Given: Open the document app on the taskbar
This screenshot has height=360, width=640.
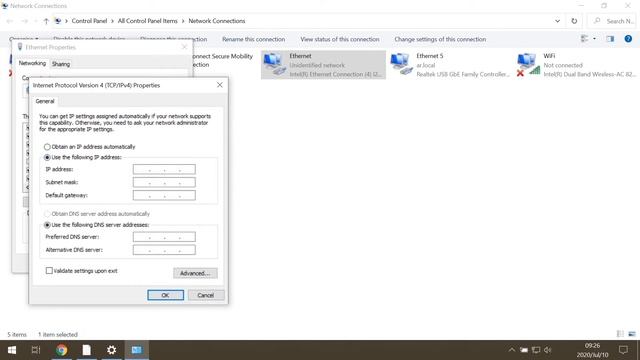Looking at the screenshot, I should [87, 350].
